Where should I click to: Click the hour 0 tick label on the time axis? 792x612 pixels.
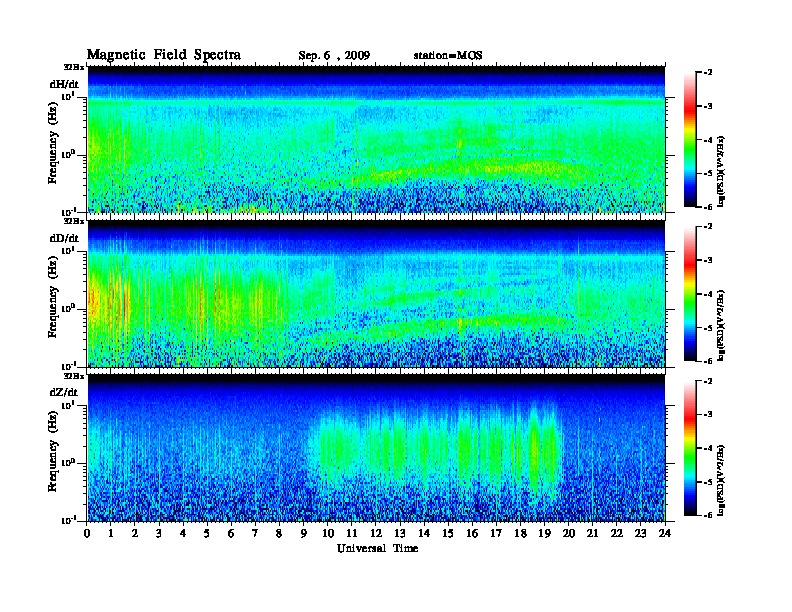pyautogui.click(x=87, y=534)
